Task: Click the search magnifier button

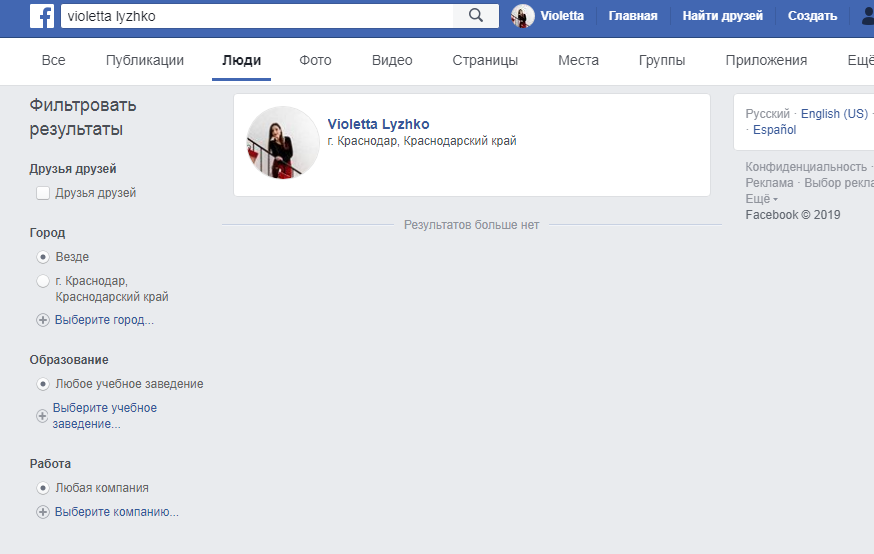Action: [x=475, y=16]
